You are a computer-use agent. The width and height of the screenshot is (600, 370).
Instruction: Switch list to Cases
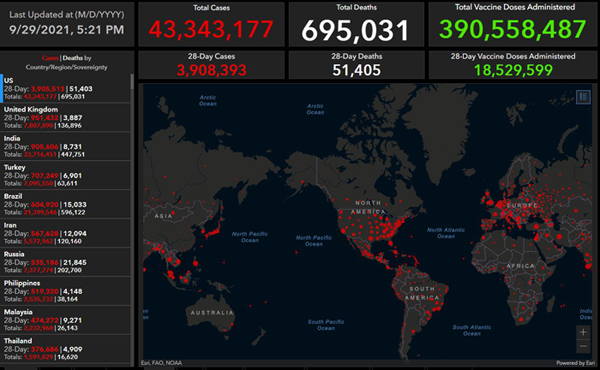coord(50,58)
